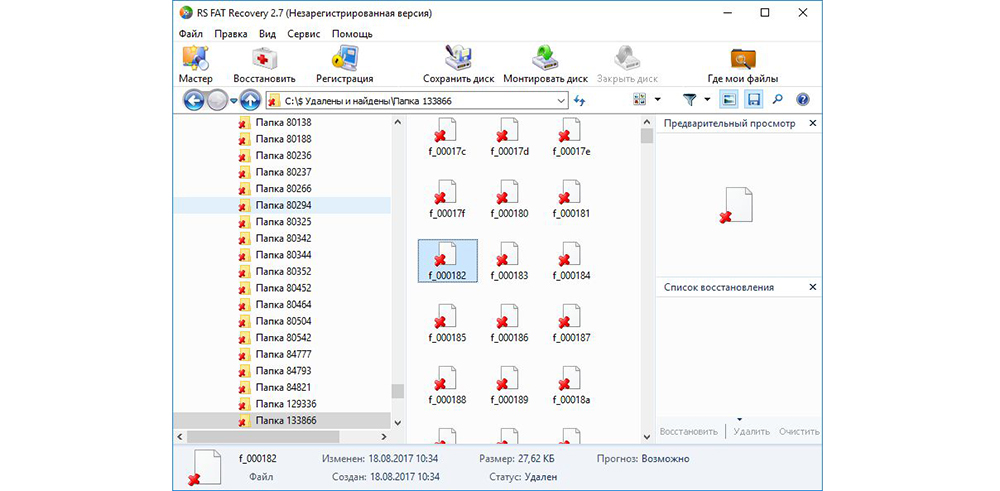The width and height of the screenshot is (1000, 491).
Task: Open help with question mark icon
Action: tap(801, 100)
